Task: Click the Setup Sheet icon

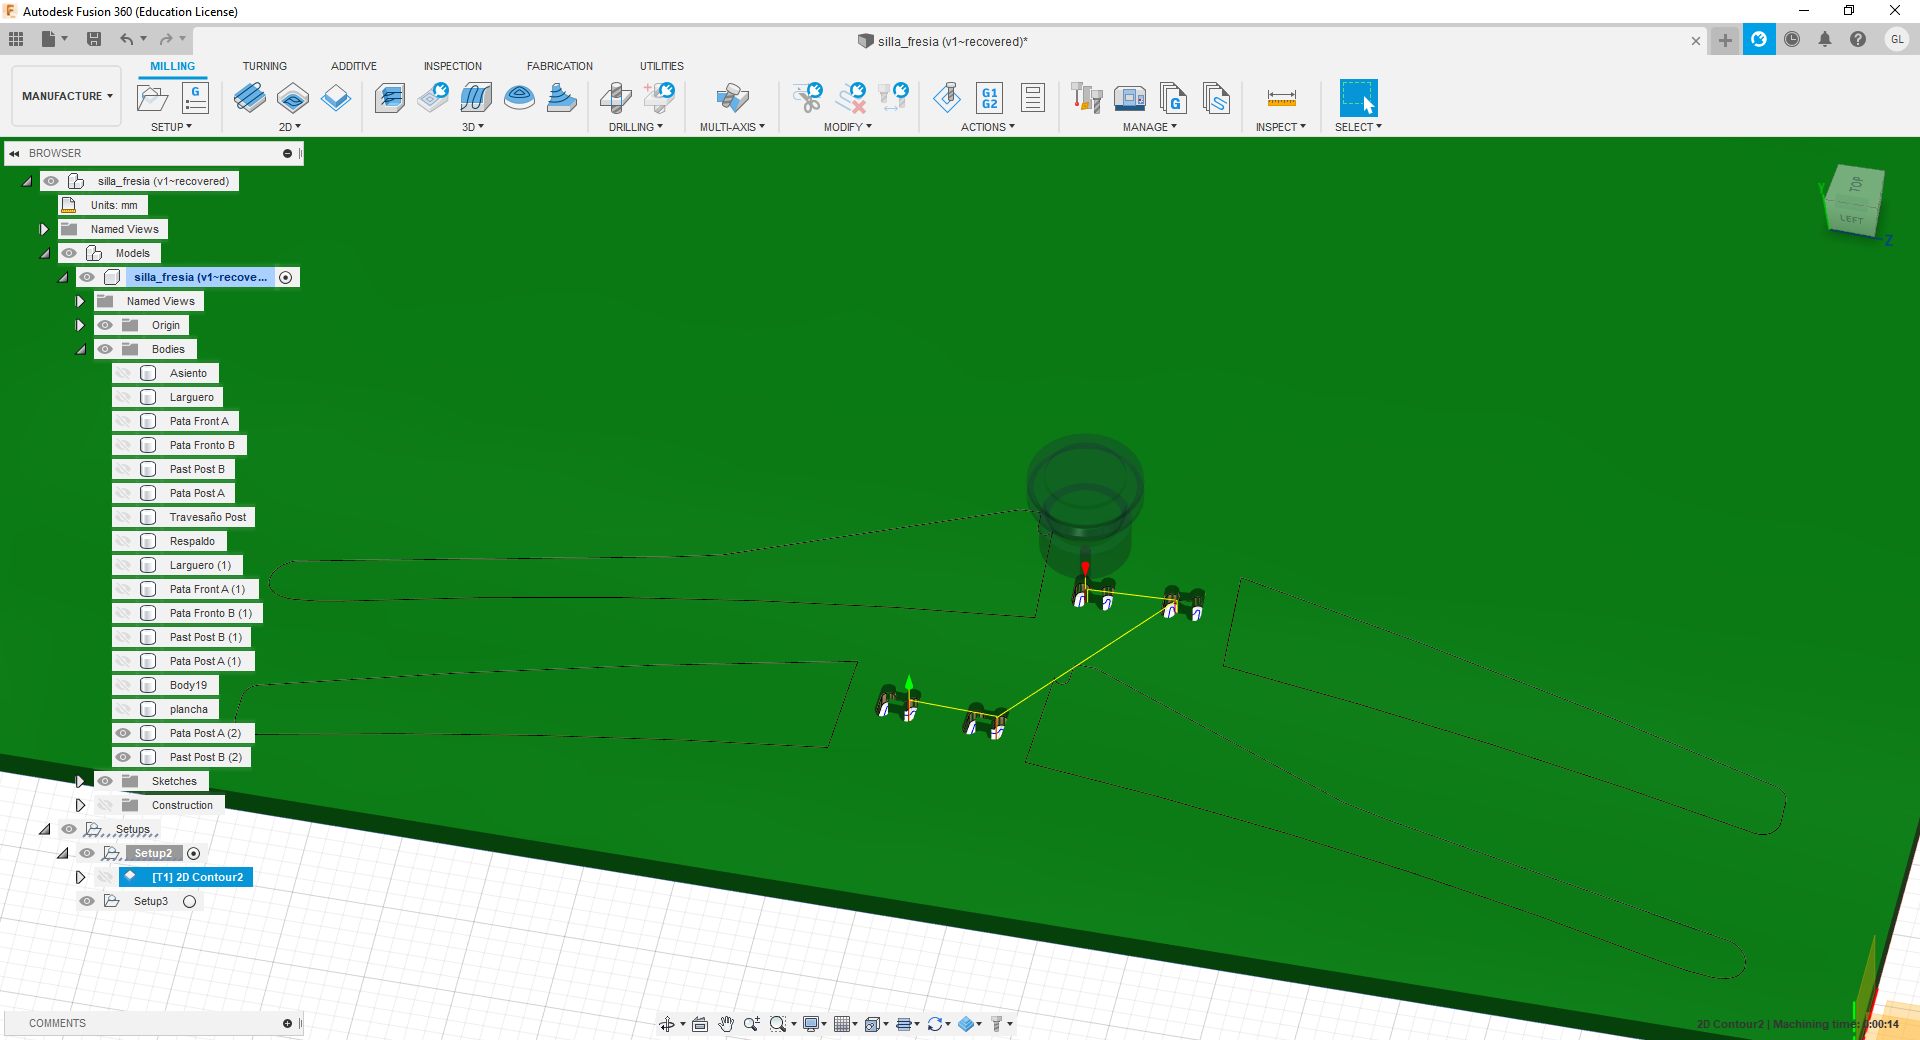Action: (1033, 98)
